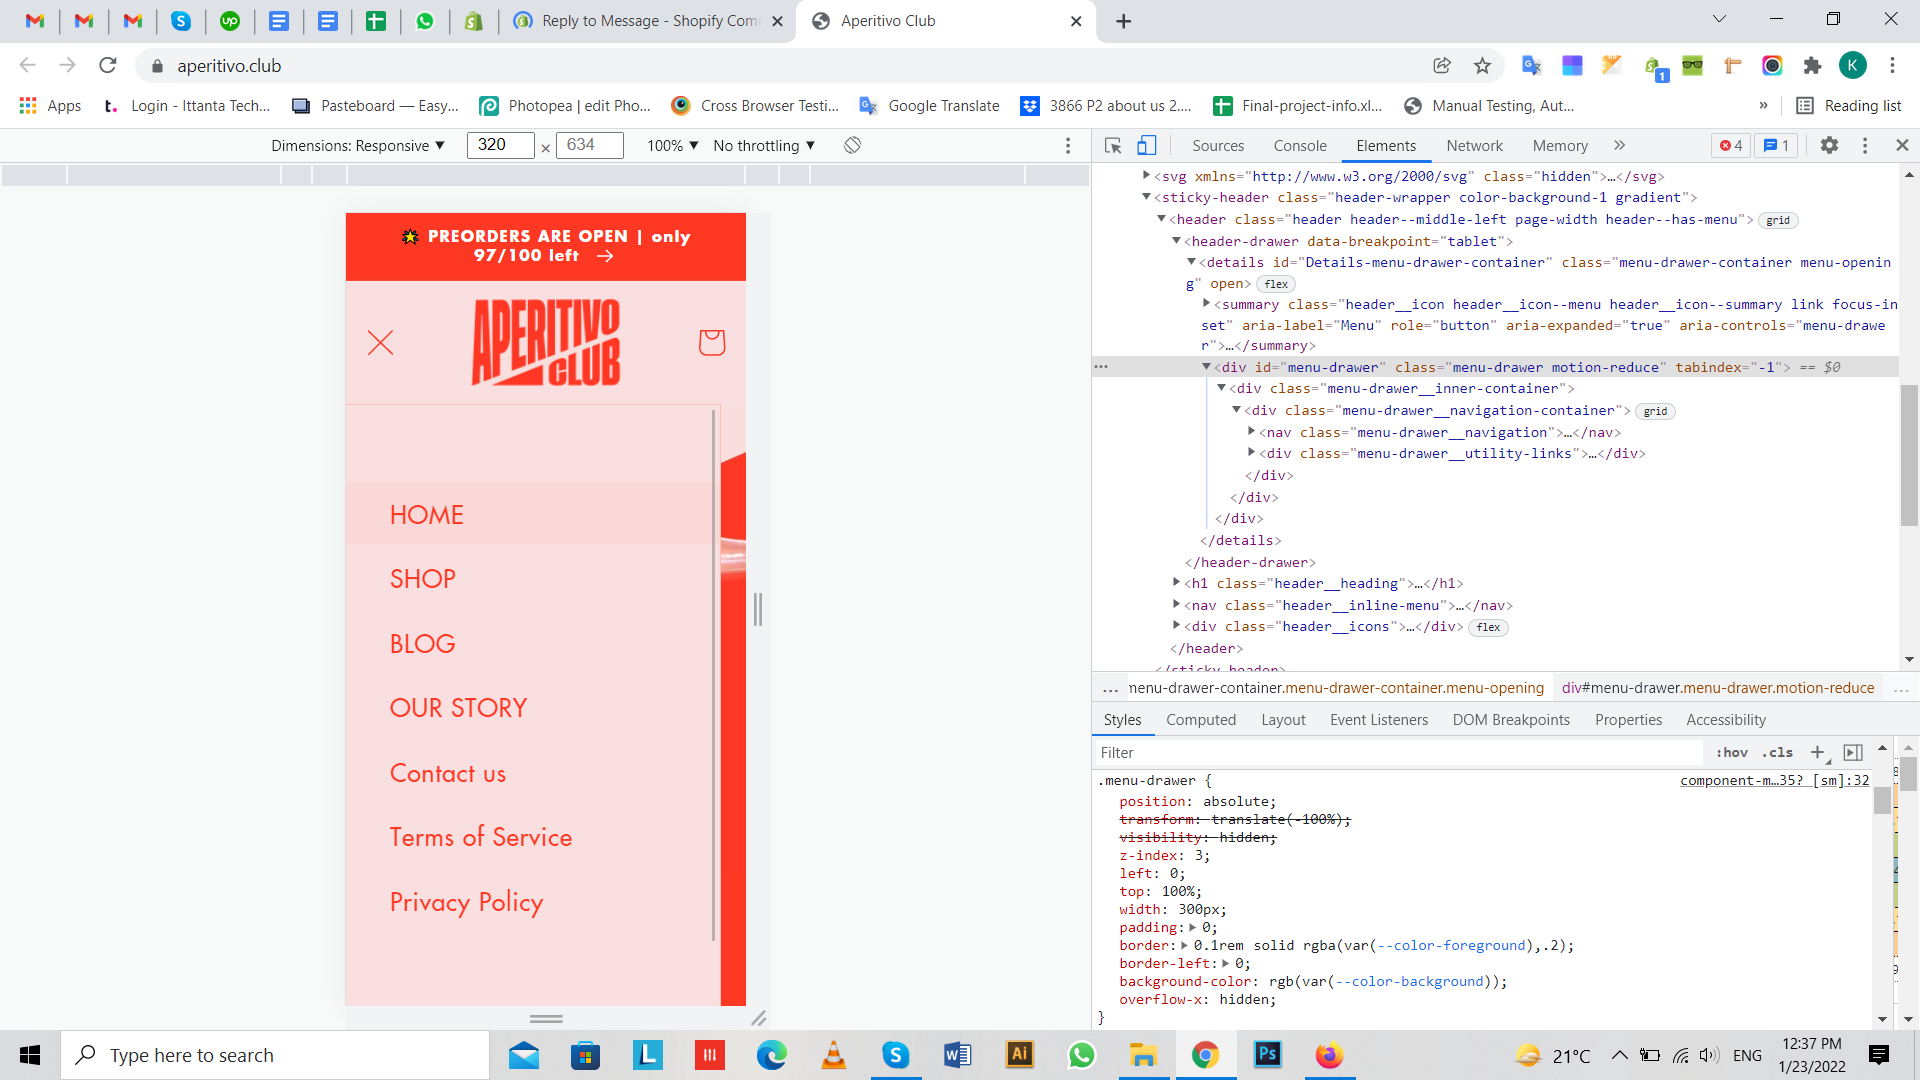Screen dimensions: 1920x1080
Task: Click the rotate device orientation icon
Action: coord(852,146)
